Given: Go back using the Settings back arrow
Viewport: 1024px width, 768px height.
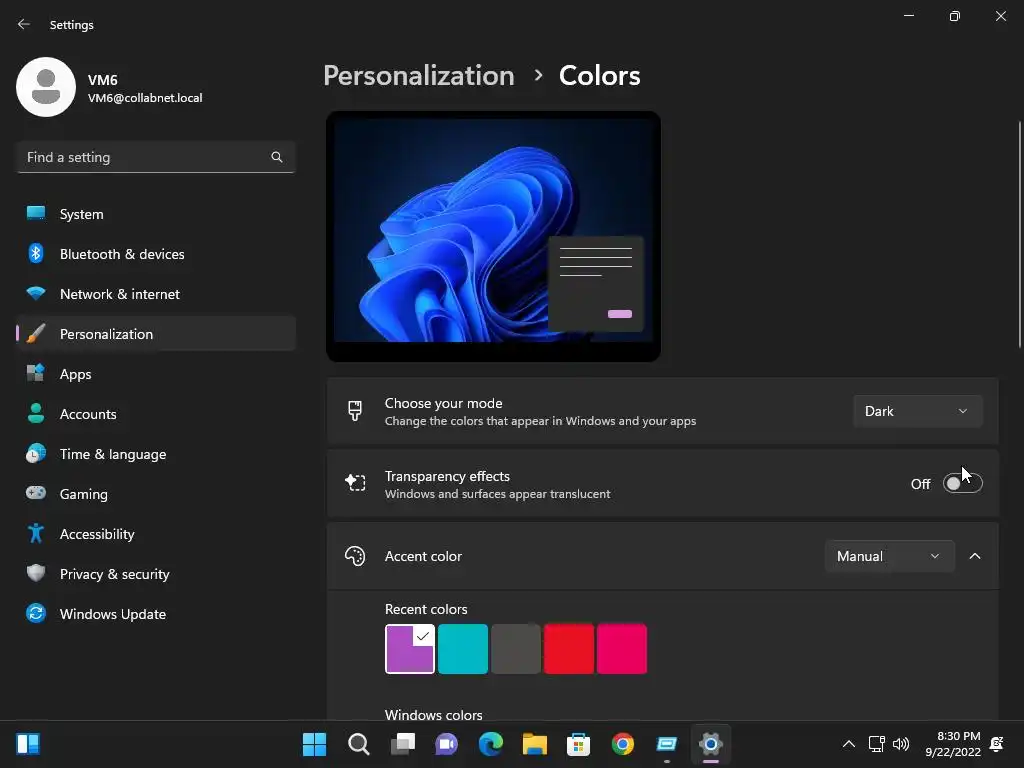Looking at the screenshot, I should coord(24,24).
